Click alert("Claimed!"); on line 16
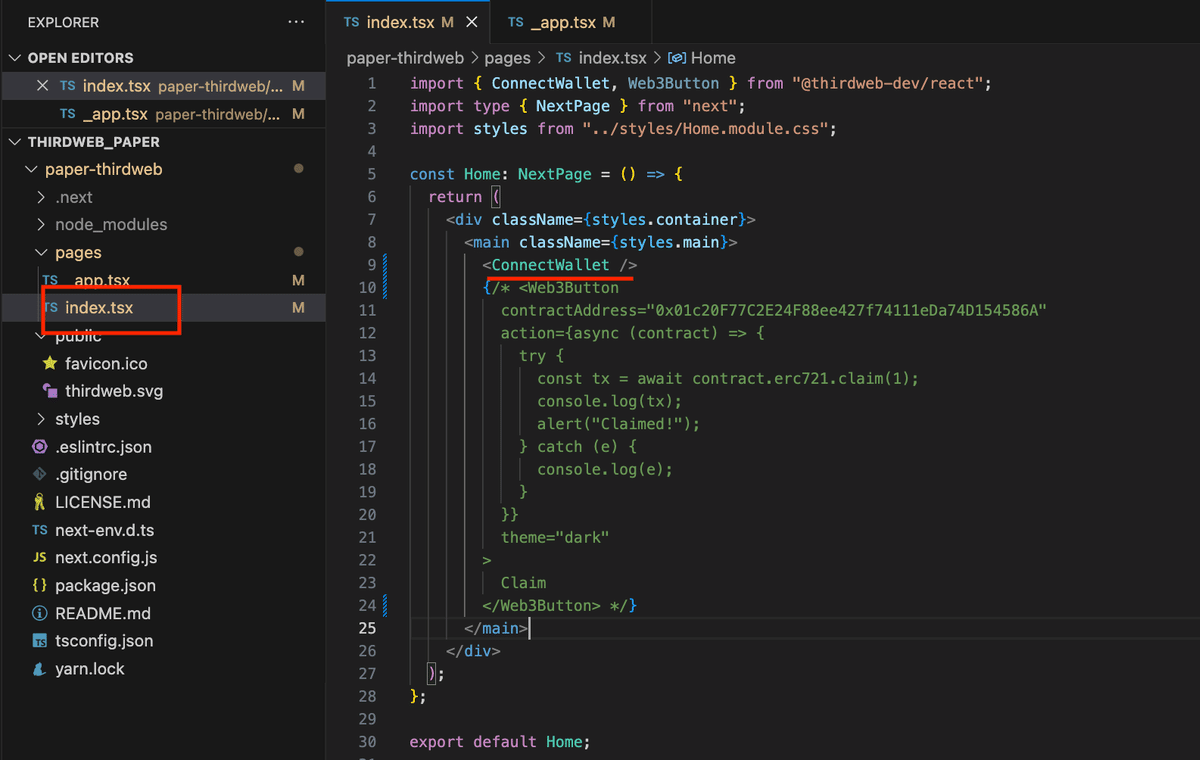 coord(619,424)
